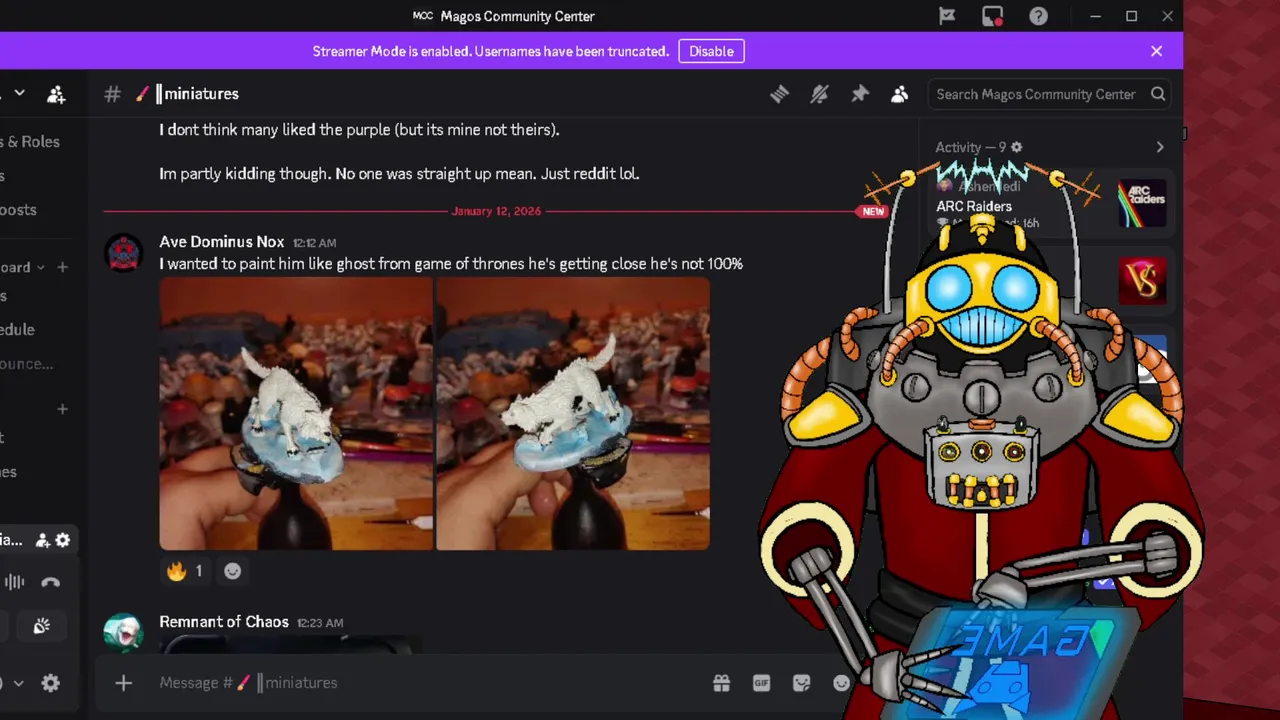Open the 'ounce...' channel in sidebar
The height and width of the screenshot is (720, 1280).
pos(27,364)
